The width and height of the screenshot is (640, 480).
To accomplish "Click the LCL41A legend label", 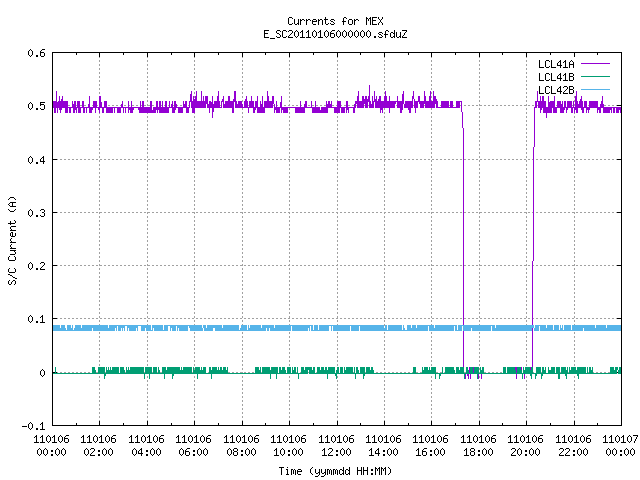I will point(556,64).
